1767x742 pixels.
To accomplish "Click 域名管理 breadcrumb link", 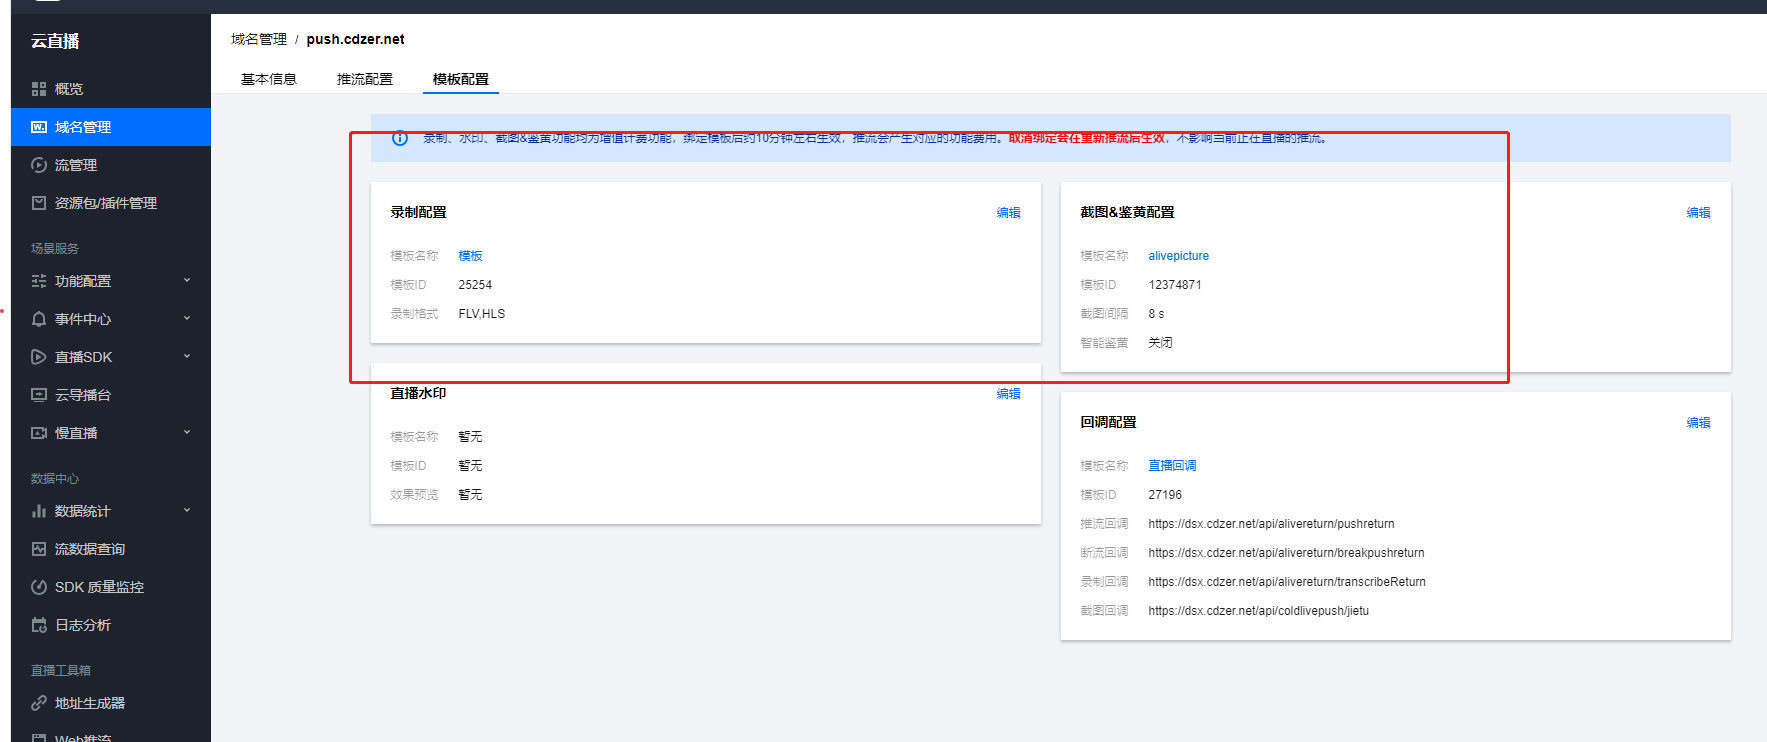I will click(259, 39).
